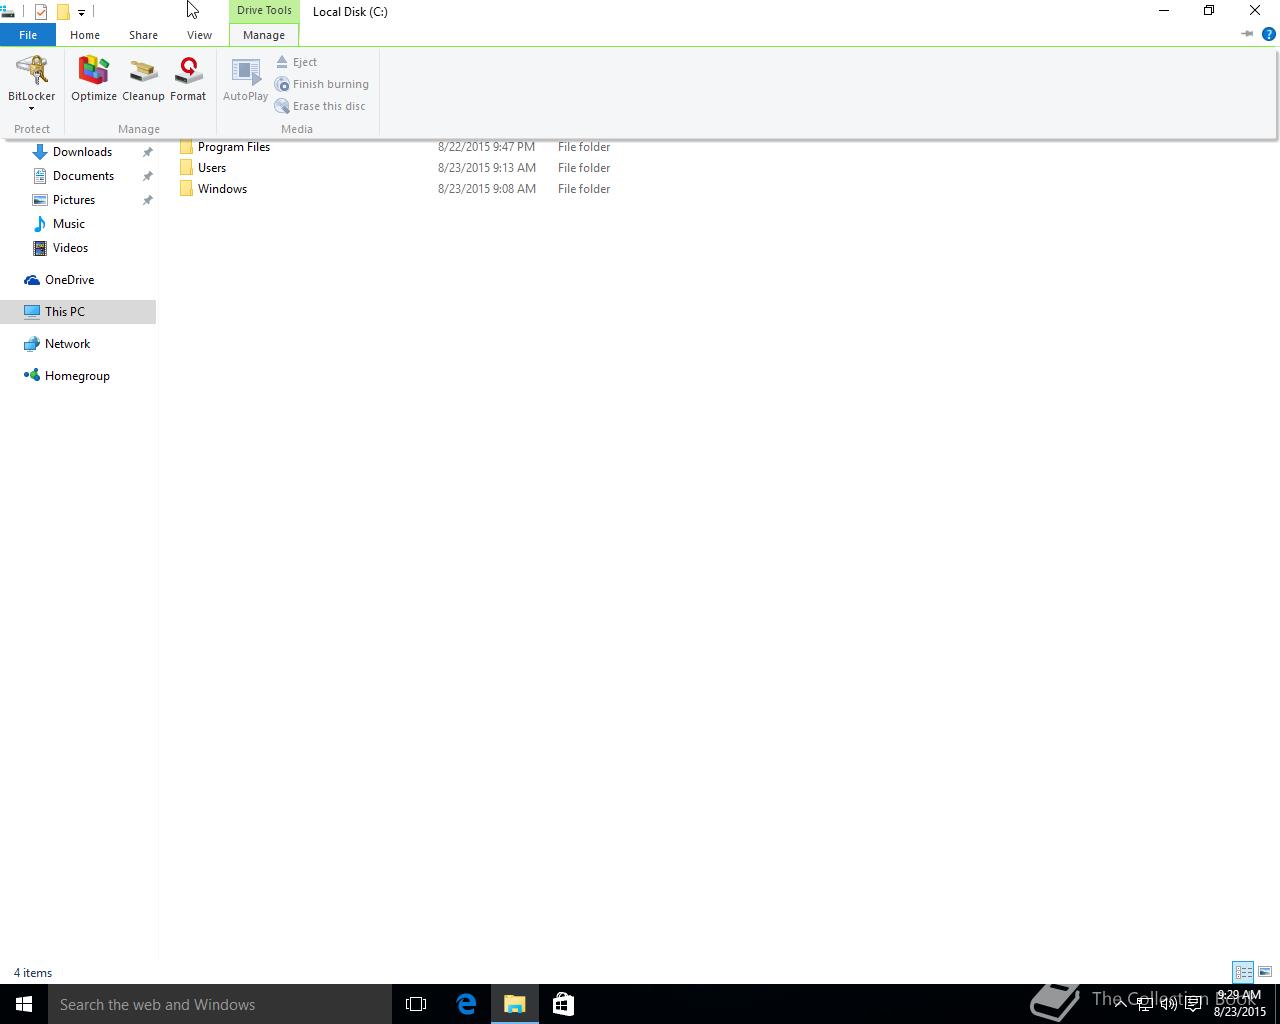Go to Downloads in navigation pane
Image resolution: width=1280 pixels, height=1024 pixels.
(82, 152)
